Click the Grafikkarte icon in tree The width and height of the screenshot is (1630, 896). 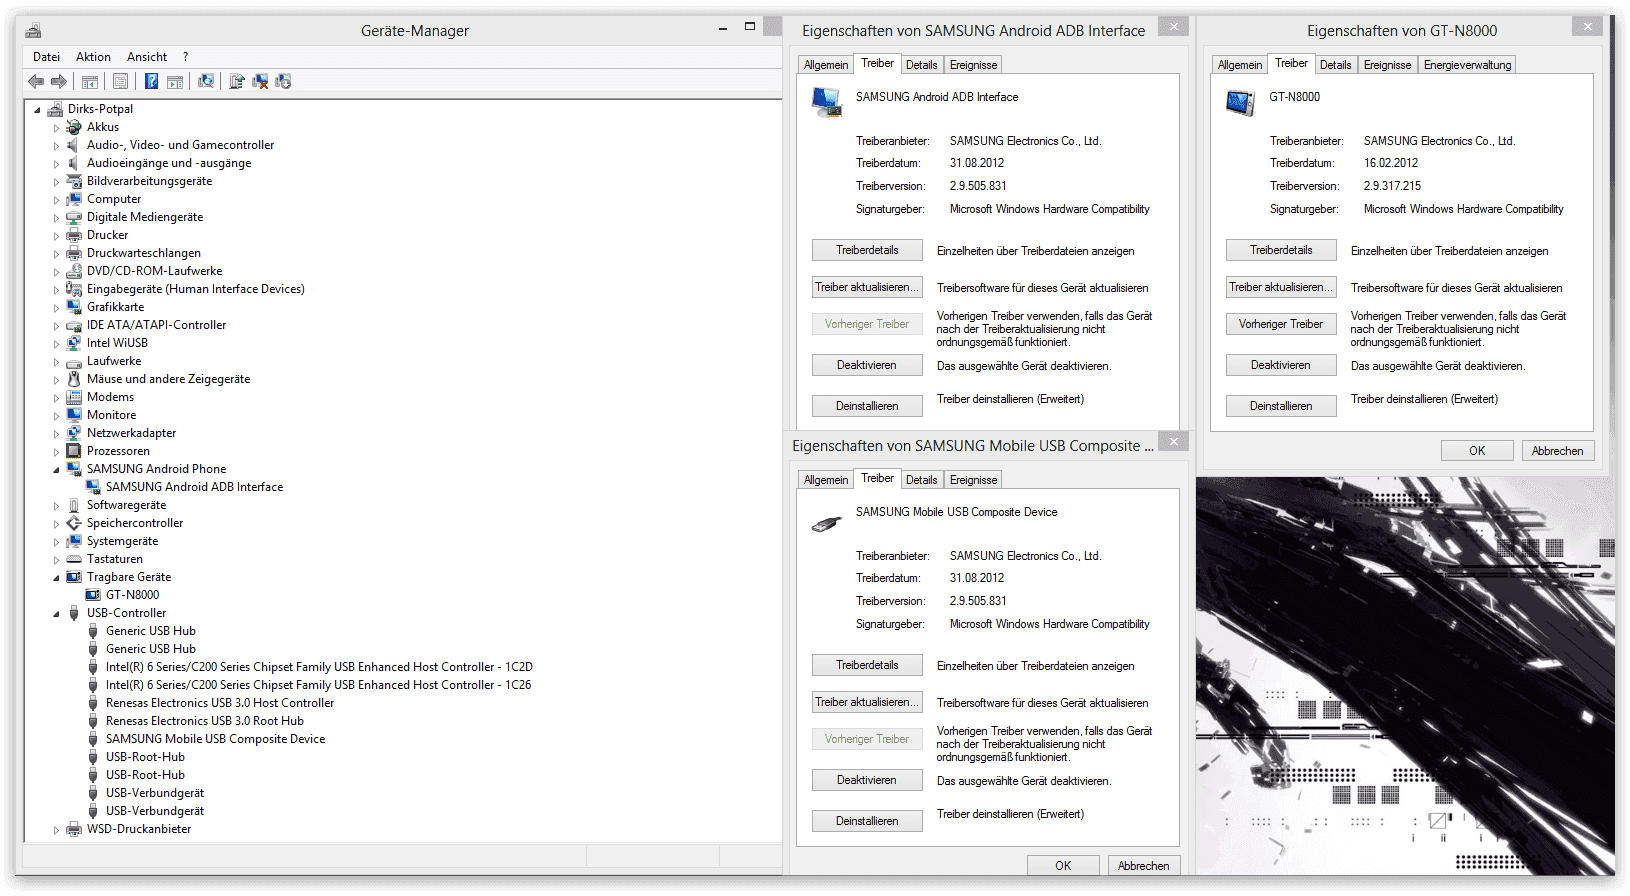[x=74, y=307]
